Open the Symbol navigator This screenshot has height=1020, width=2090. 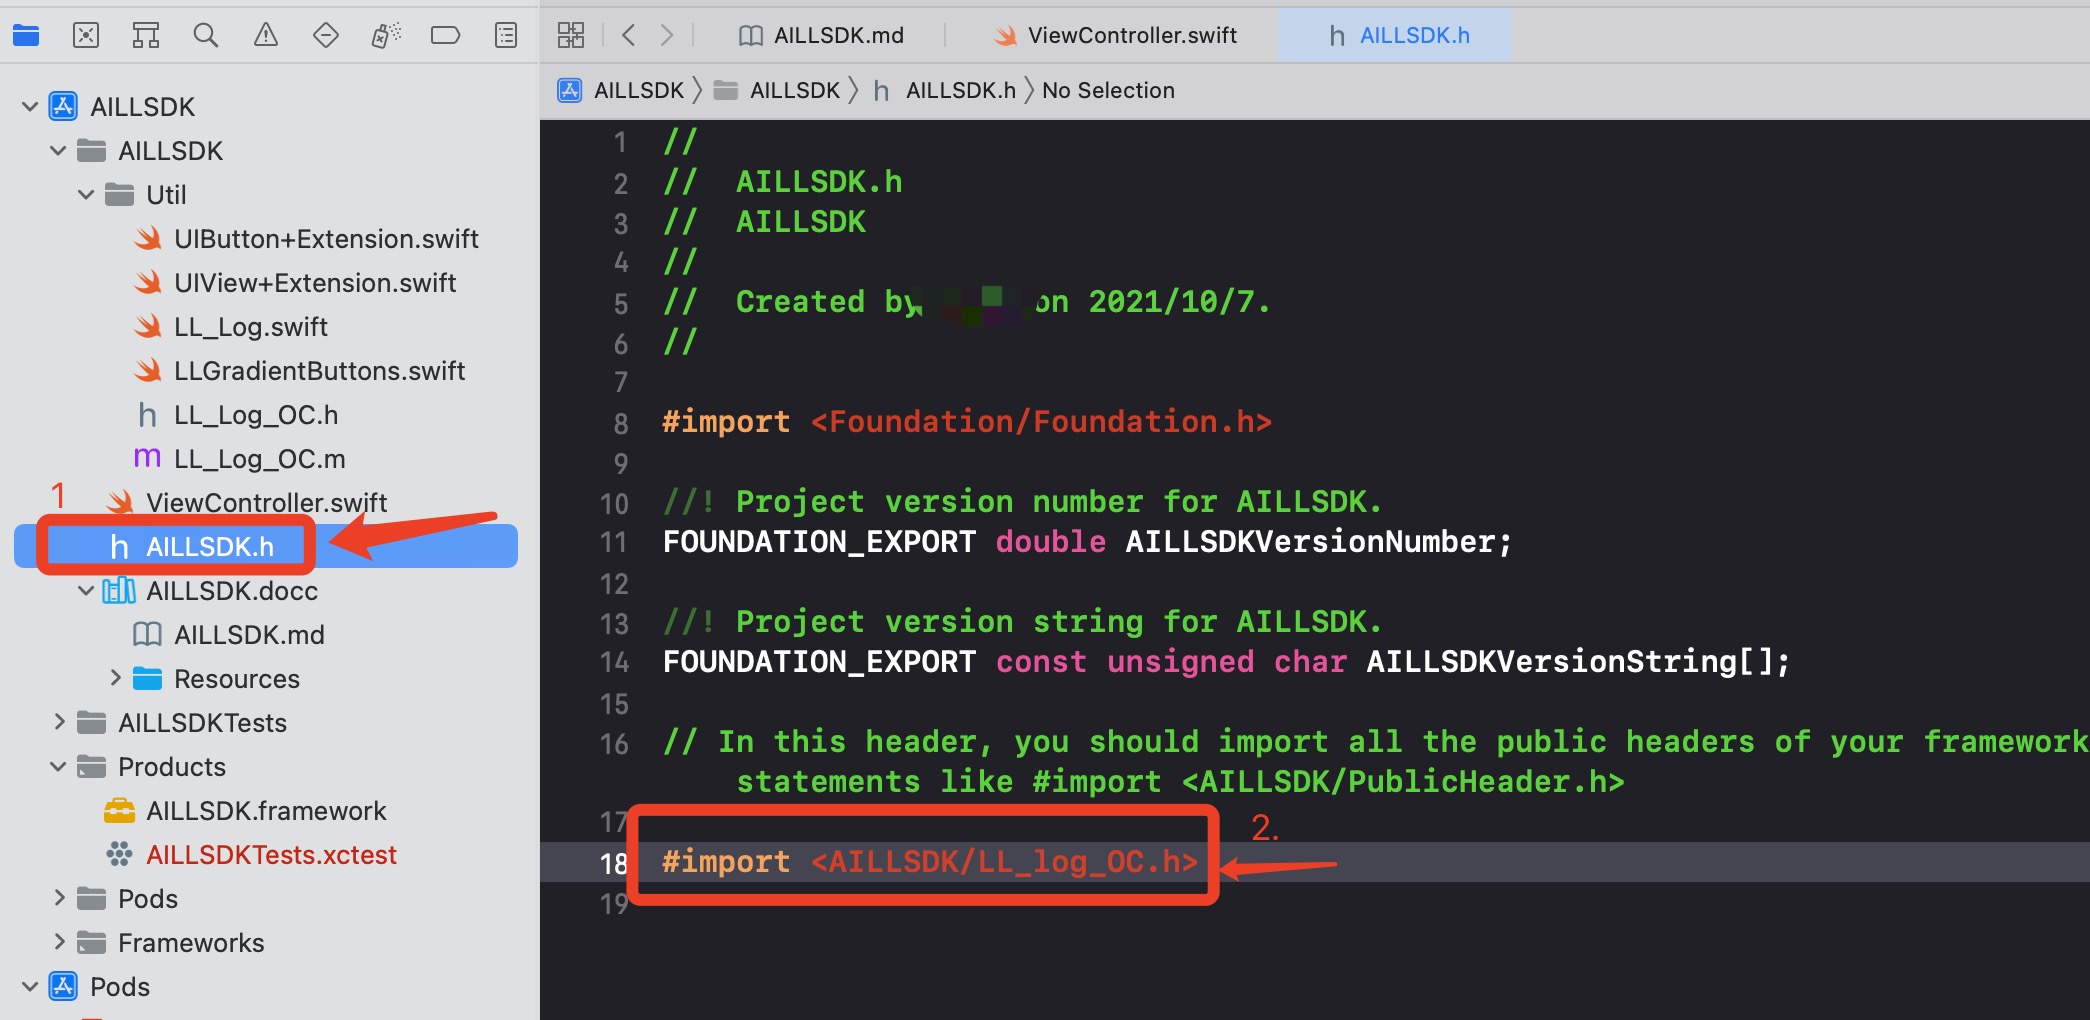coord(146,36)
